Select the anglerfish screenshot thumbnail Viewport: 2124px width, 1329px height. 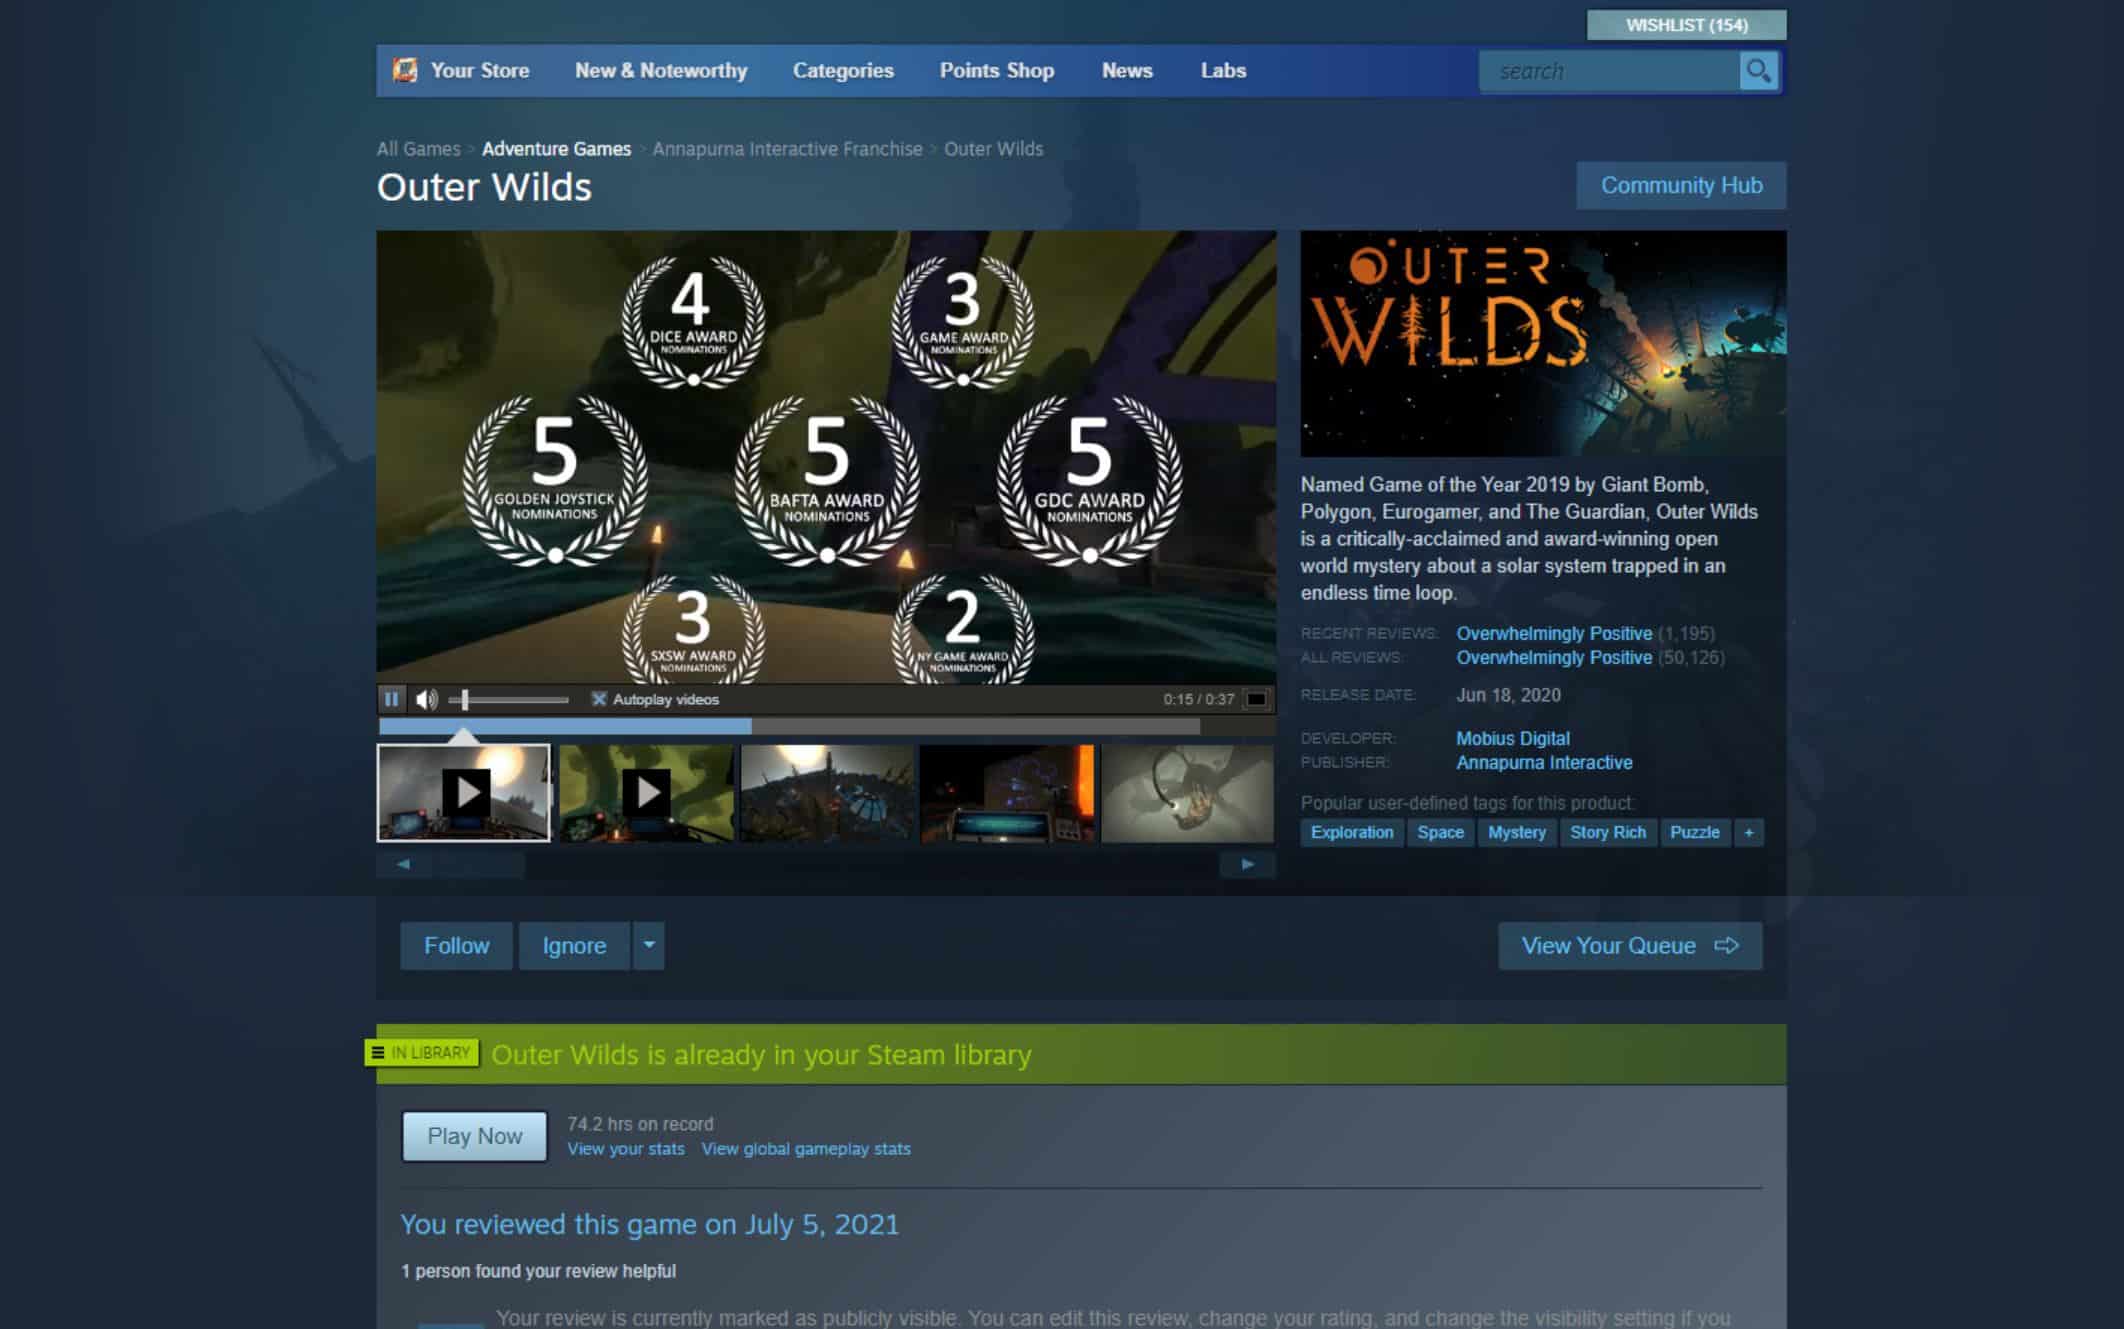click(x=1188, y=793)
